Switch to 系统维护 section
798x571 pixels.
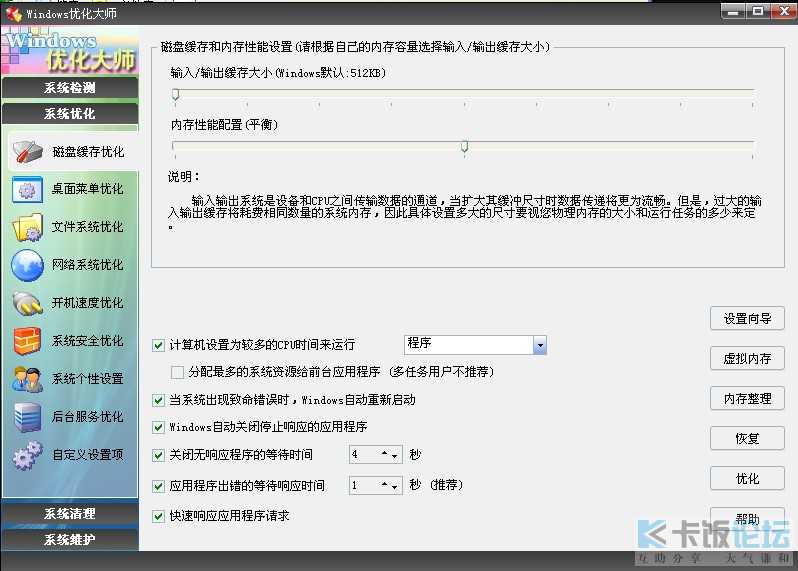pos(70,539)
